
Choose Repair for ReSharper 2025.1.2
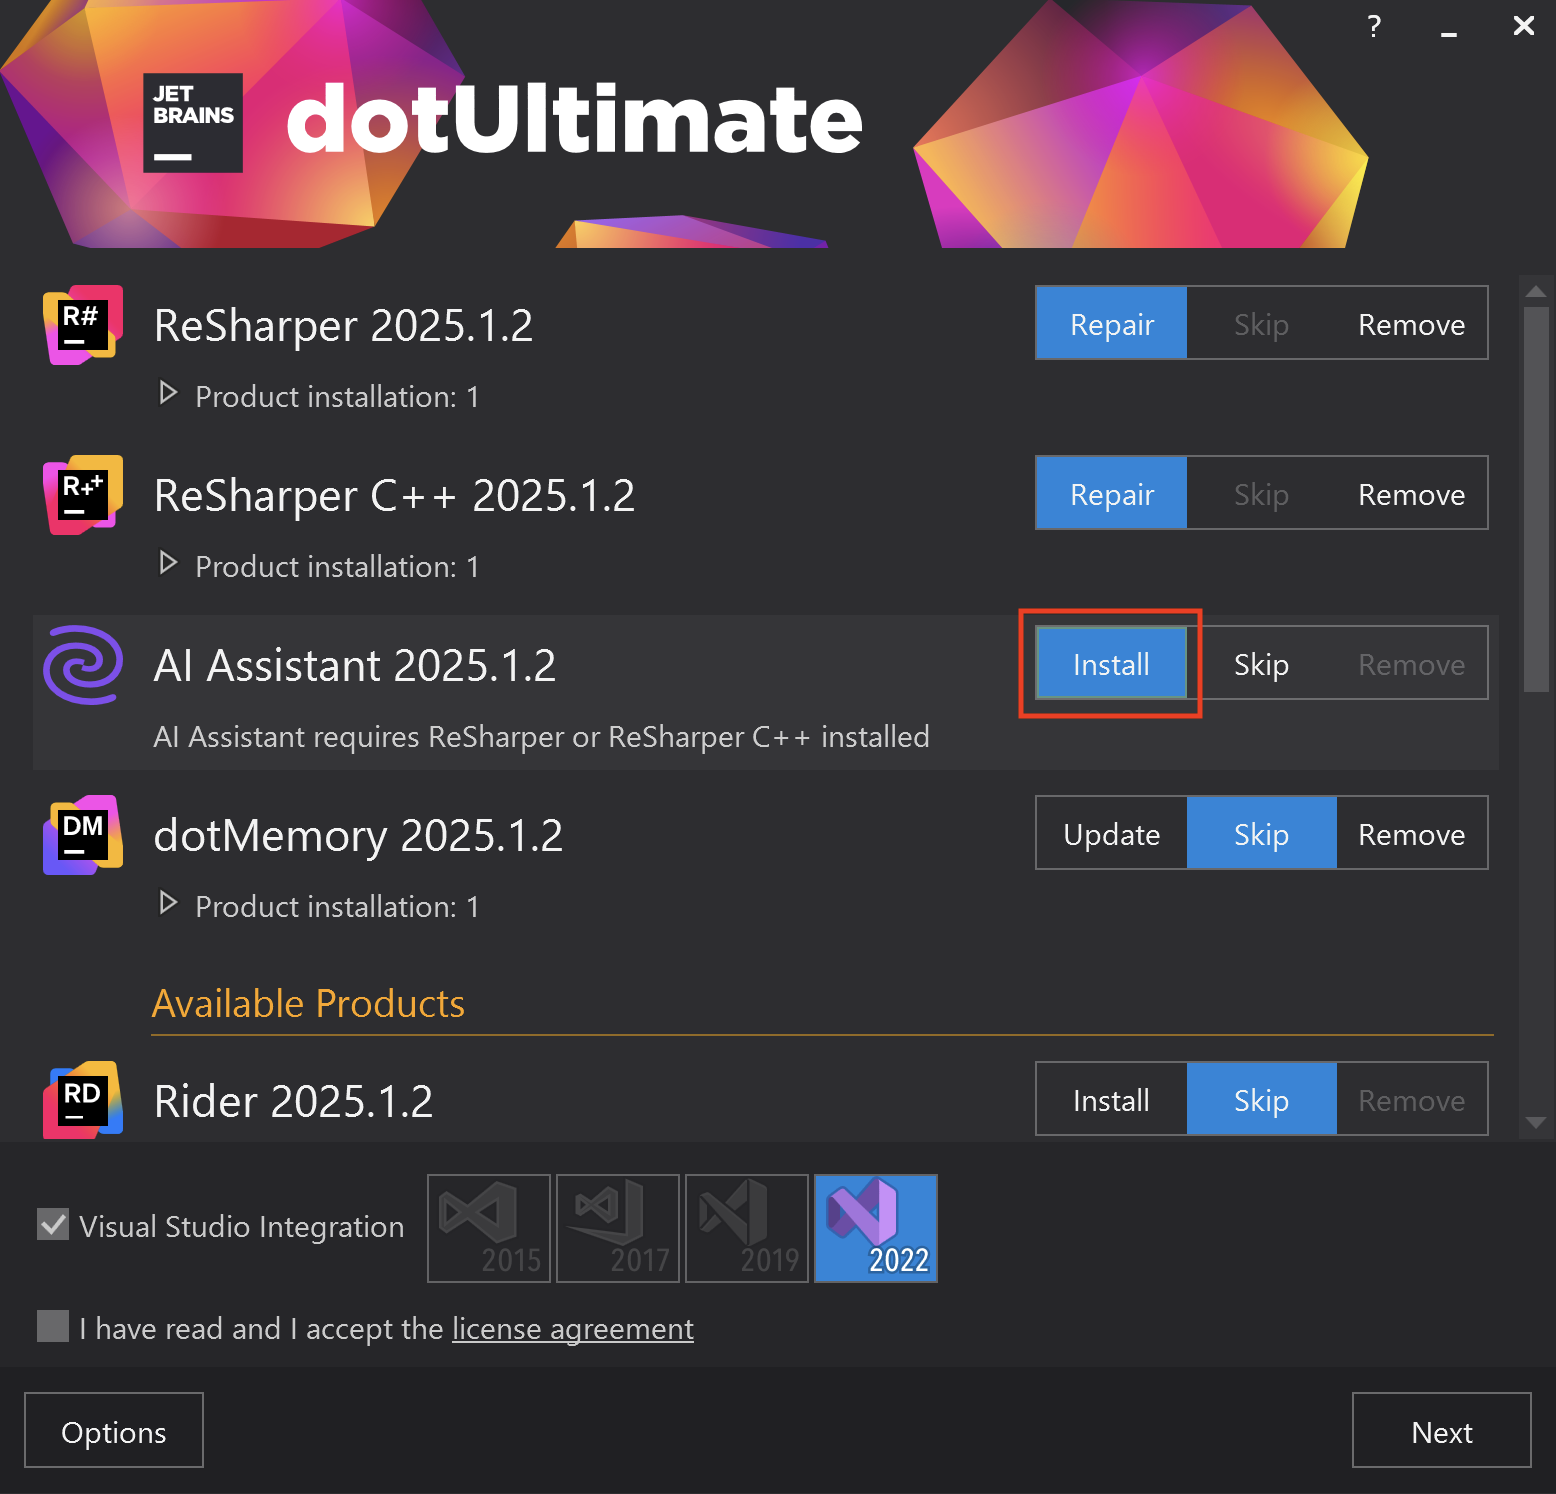coord(1112,323)
